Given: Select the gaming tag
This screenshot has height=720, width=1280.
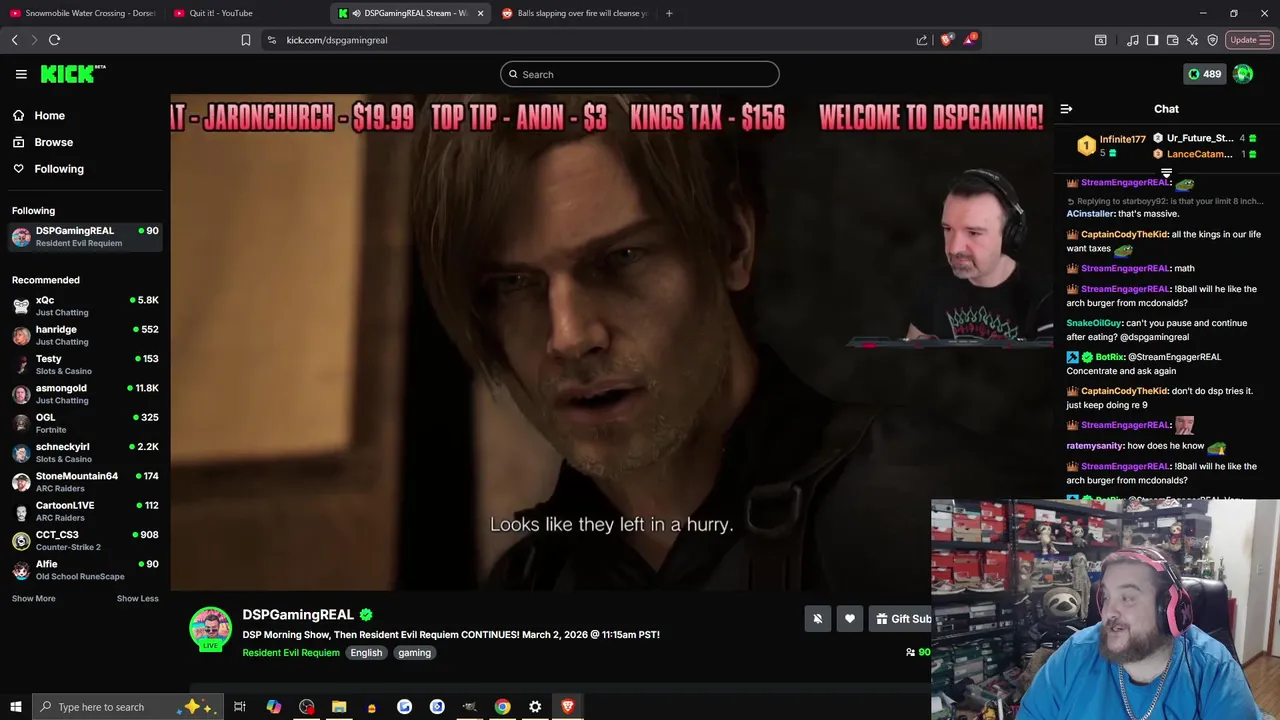Looking at the screenshot, I should tap(414, 653).
